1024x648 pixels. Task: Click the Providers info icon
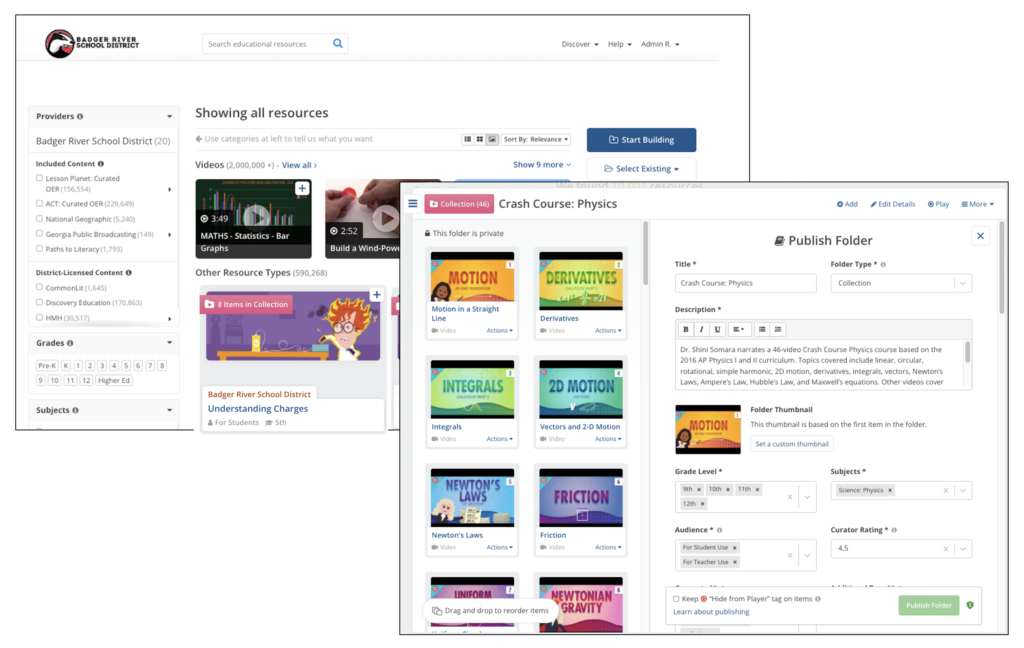80,116
